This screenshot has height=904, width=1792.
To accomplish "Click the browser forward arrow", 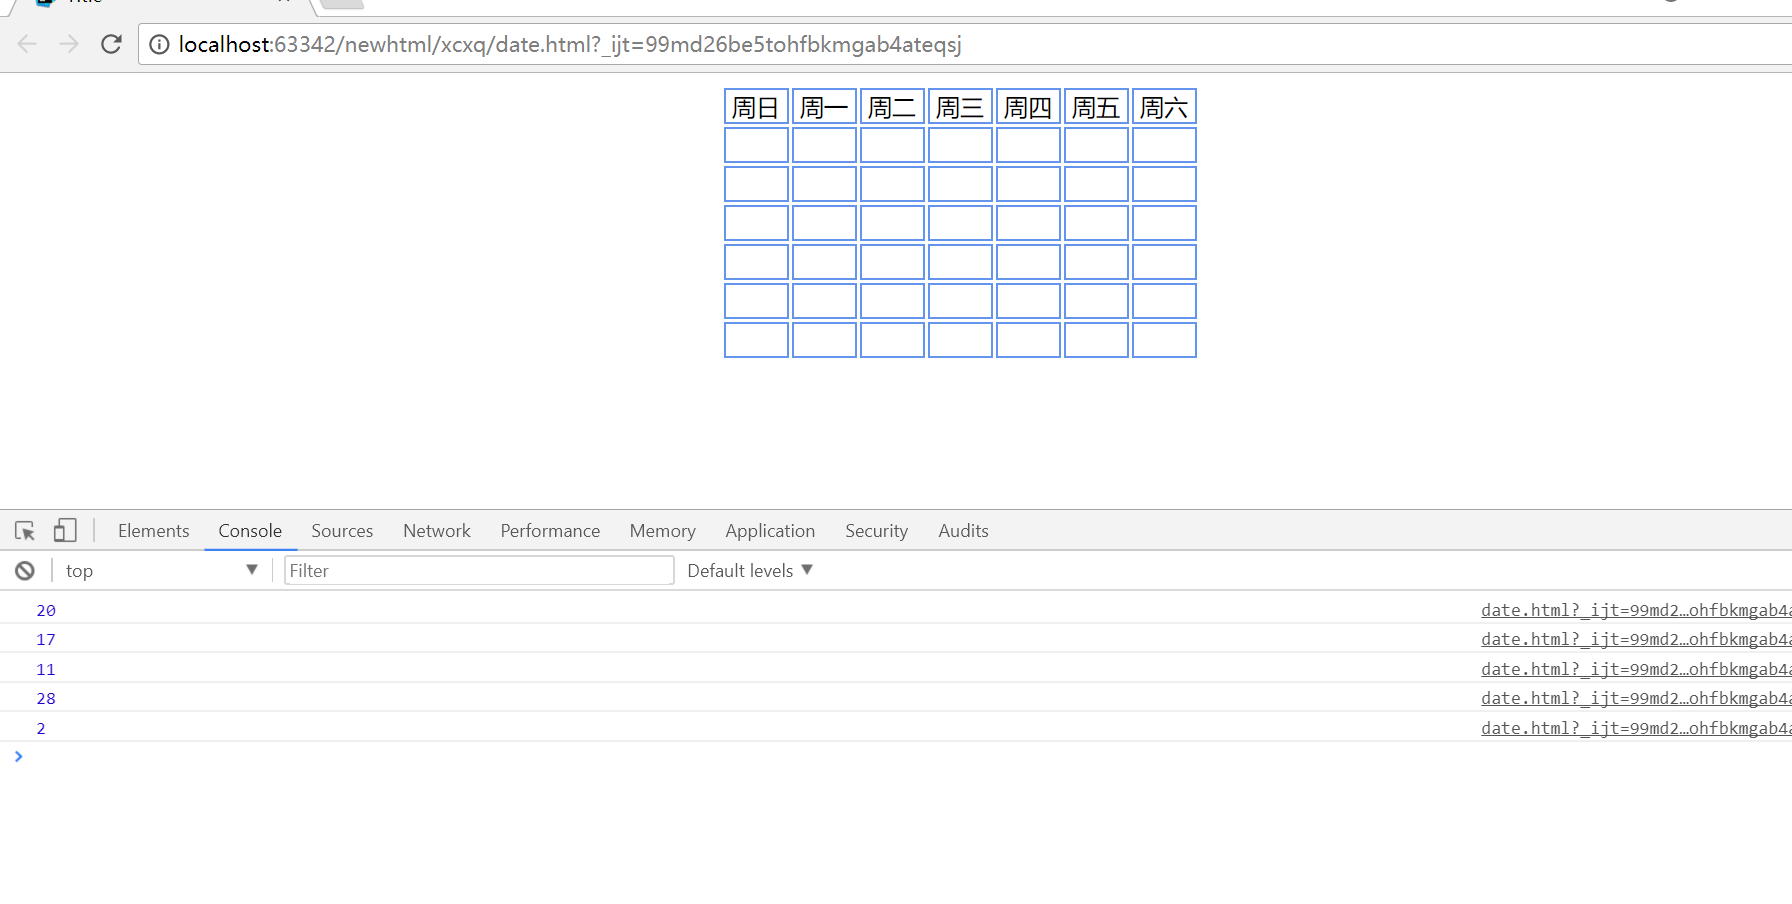I will (x=69, y=44).
